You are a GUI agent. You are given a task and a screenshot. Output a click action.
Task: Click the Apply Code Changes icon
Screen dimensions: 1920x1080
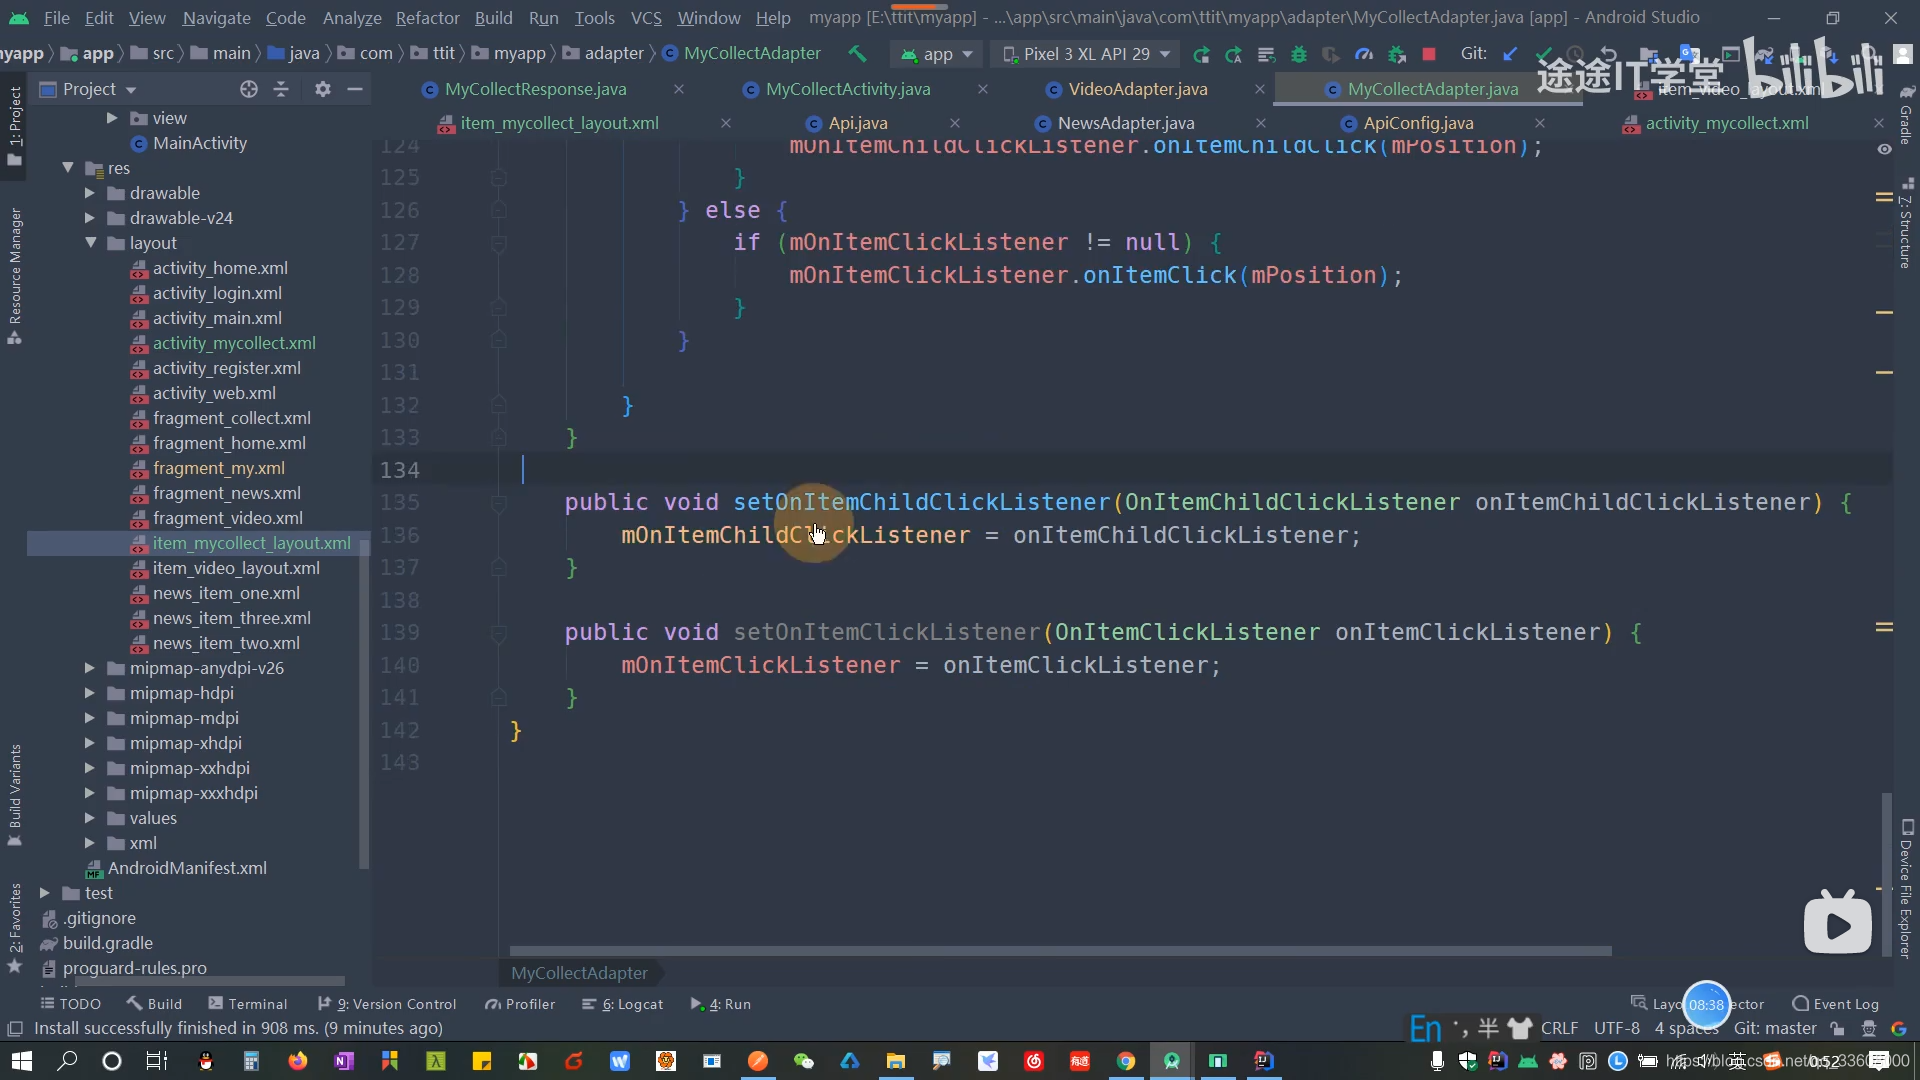click(x=1266, y=54)
